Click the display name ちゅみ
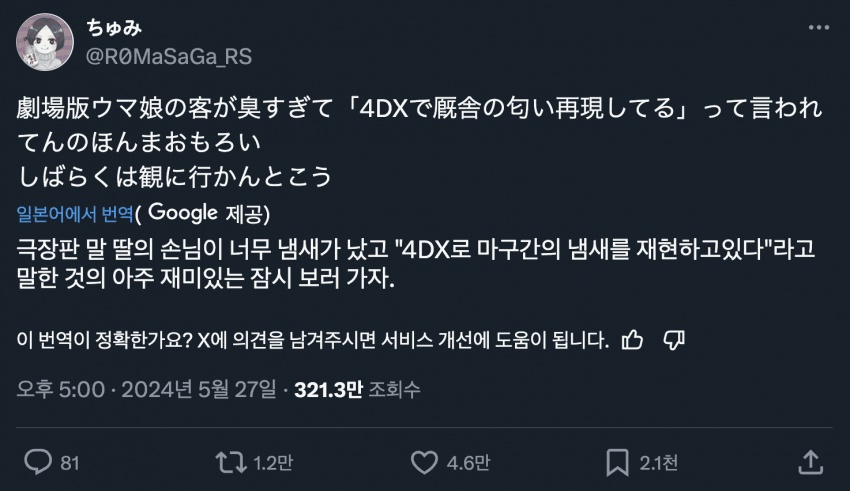Image resolution: width=850 pixels, height=491 pixels. click(114, 27)
